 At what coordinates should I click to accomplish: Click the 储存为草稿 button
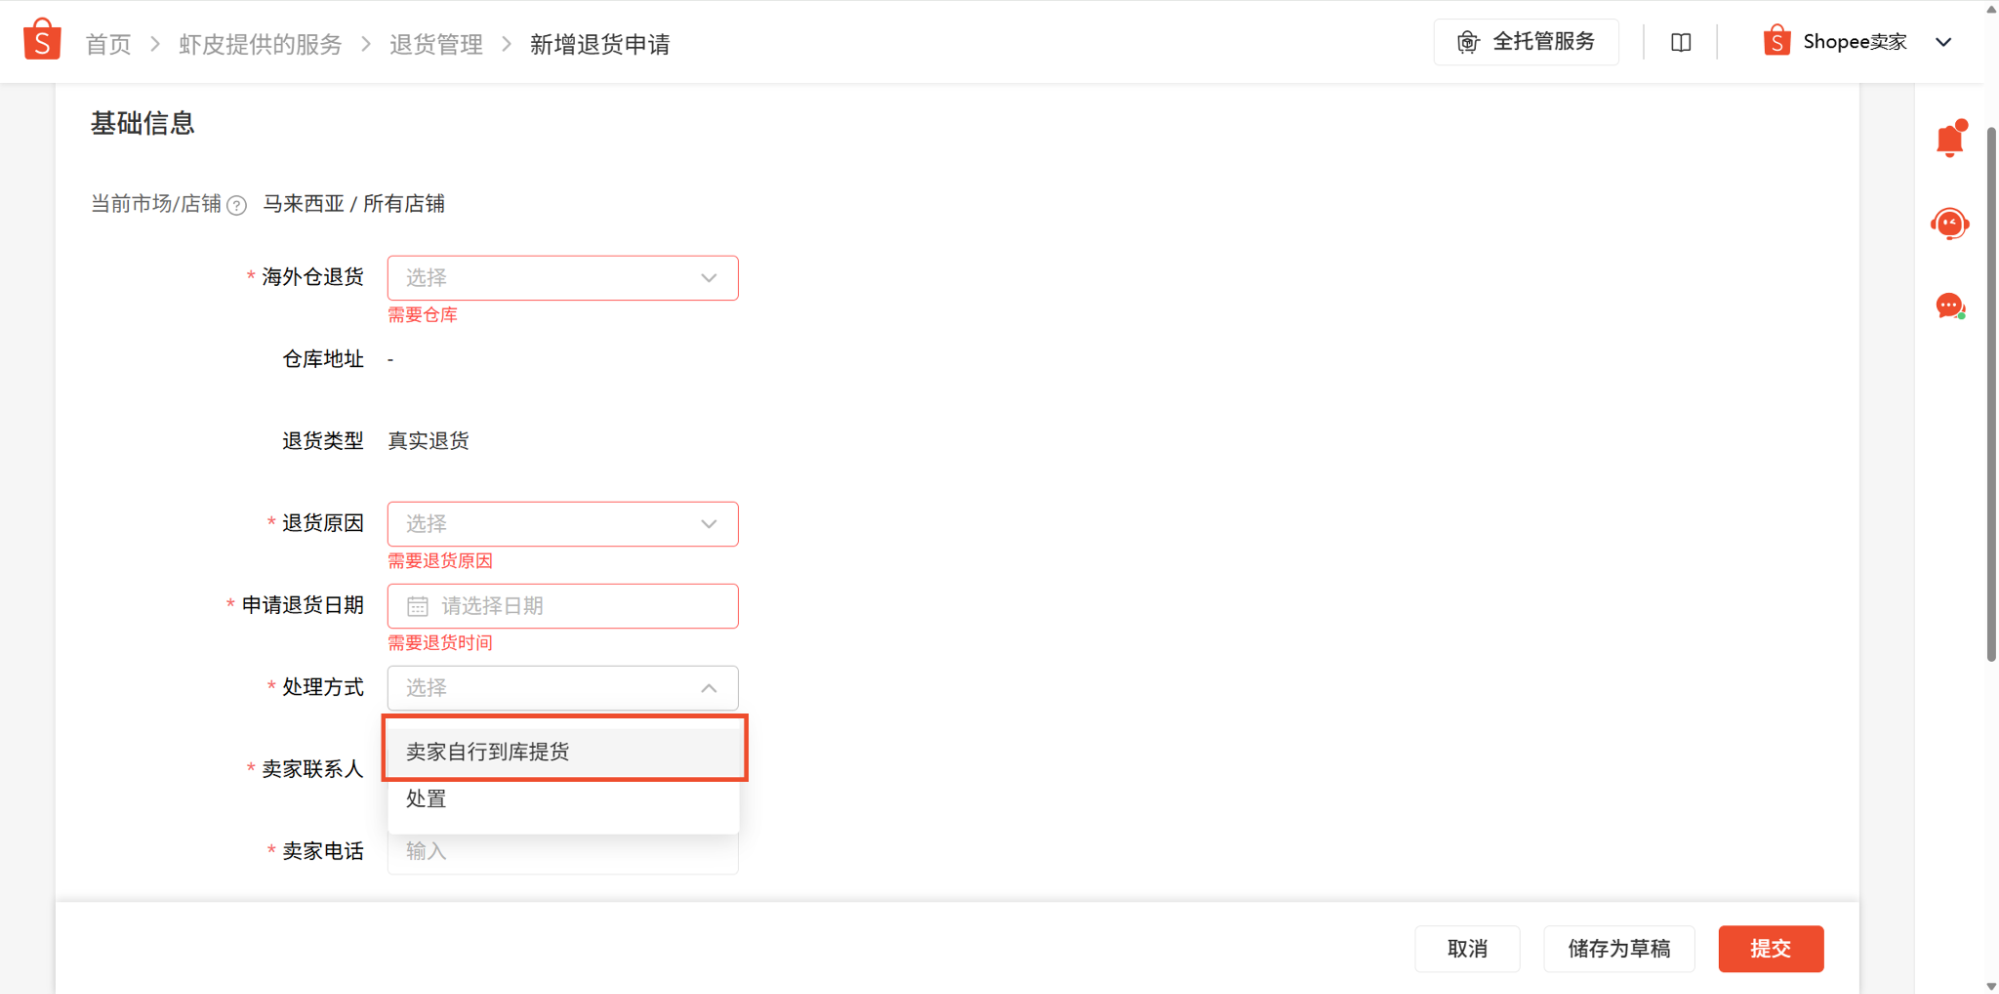tap(1619, 948)
